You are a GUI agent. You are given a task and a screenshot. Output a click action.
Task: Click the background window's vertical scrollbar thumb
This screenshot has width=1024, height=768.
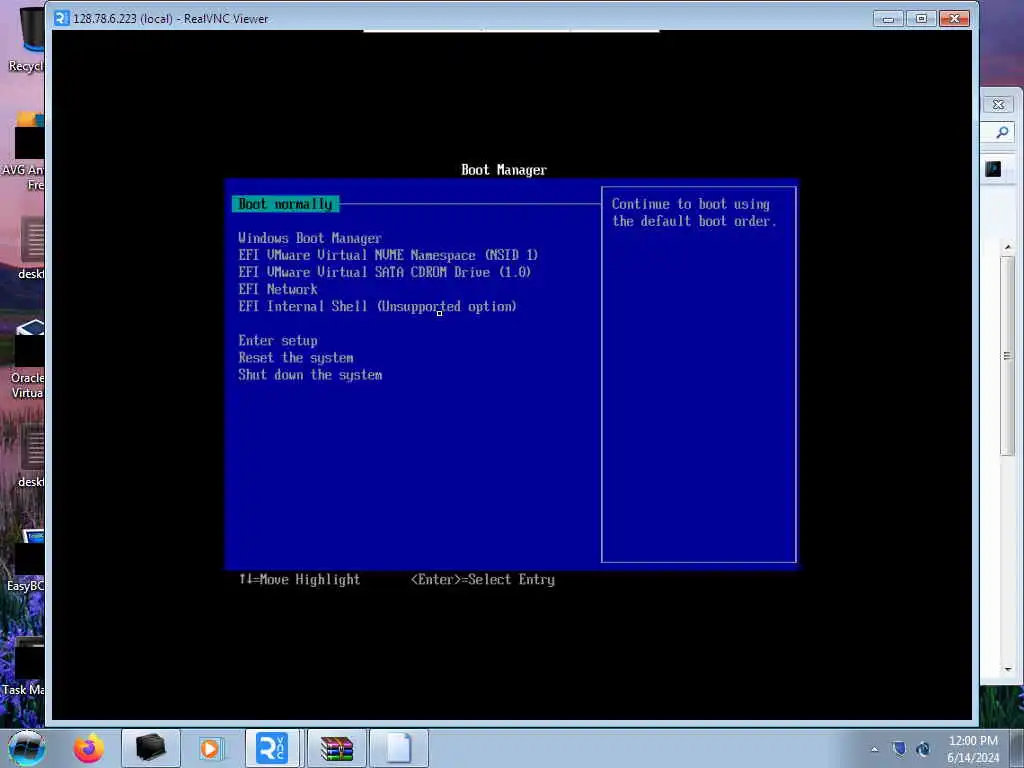[x=1008, y=355]
